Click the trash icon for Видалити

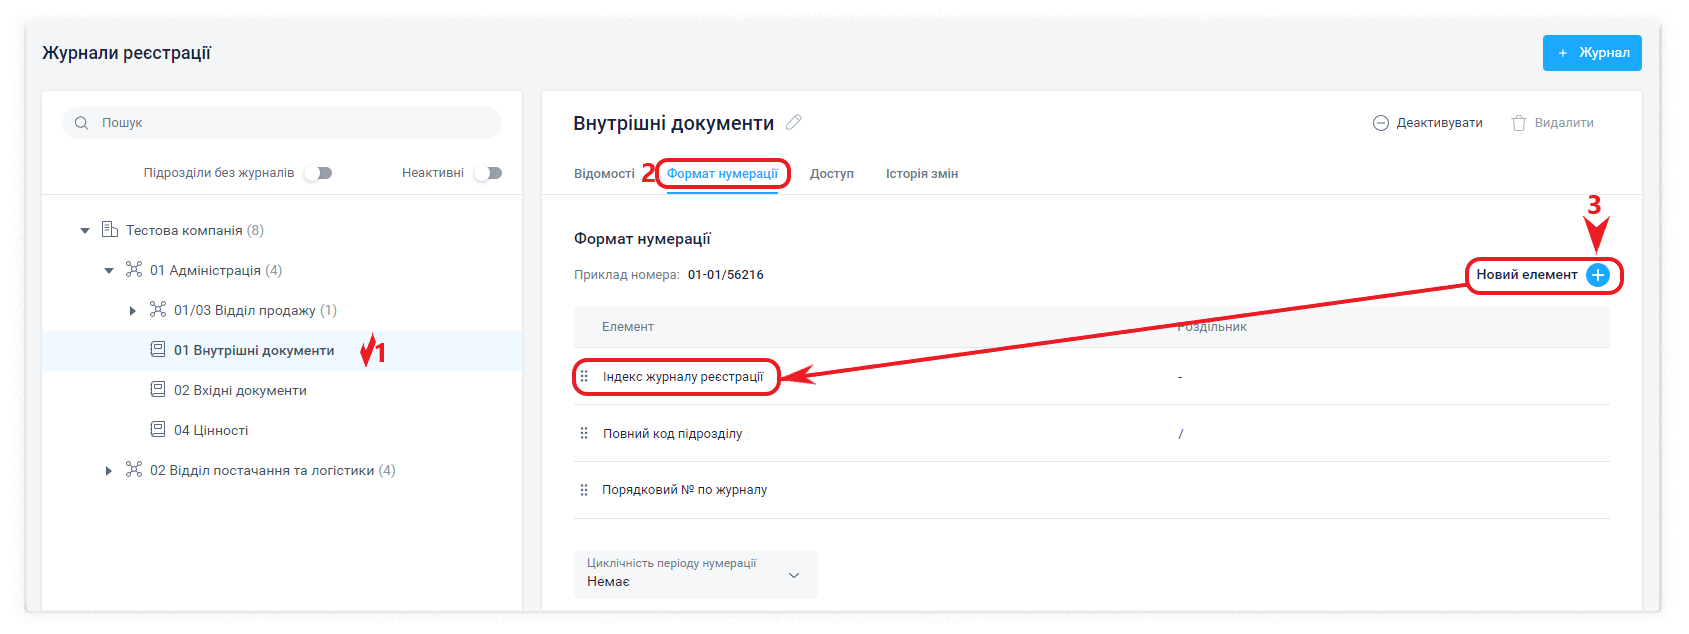(1519, 123)
